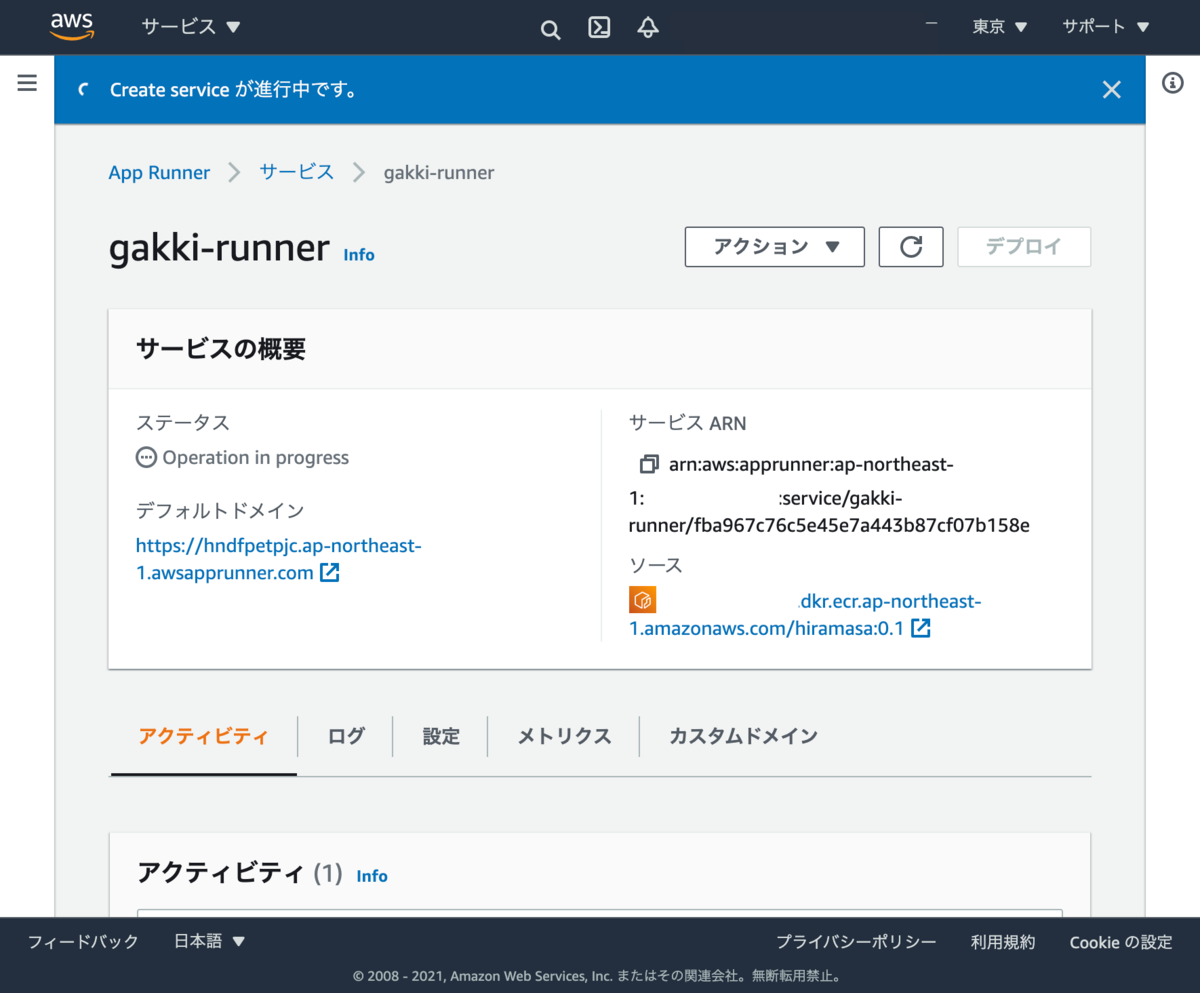
Task: Open the awsapprunner.com default domain link
Action: [279, 560]
